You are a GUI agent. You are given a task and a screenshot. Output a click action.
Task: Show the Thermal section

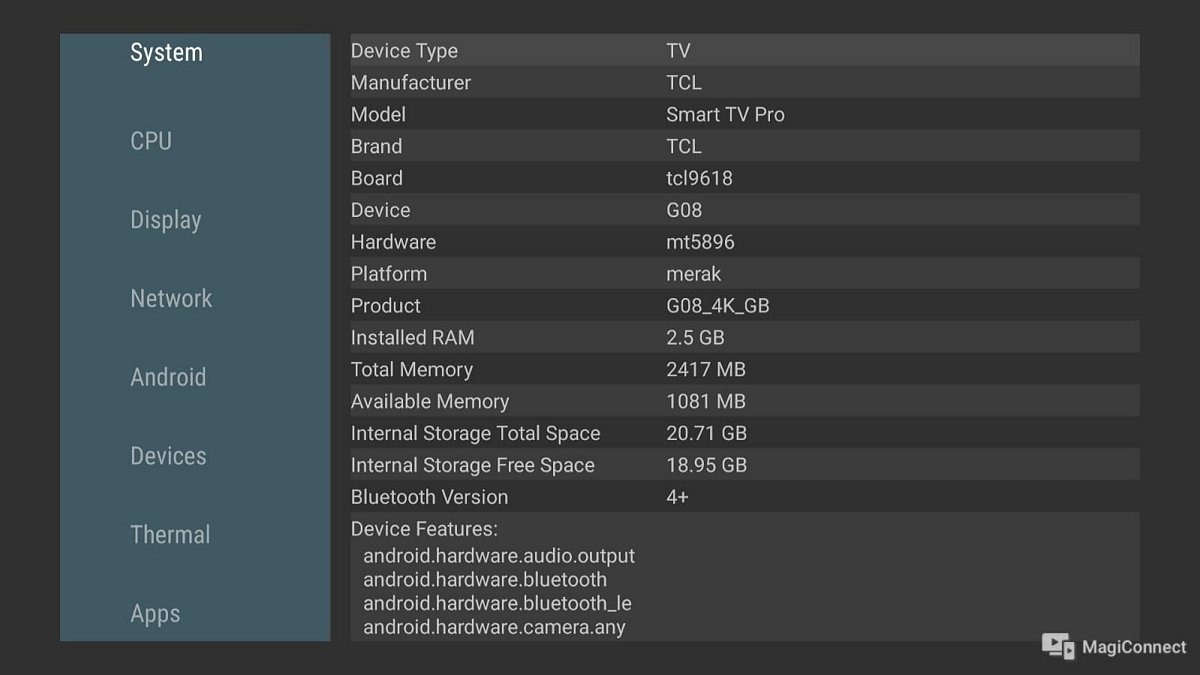pos(170,535)
